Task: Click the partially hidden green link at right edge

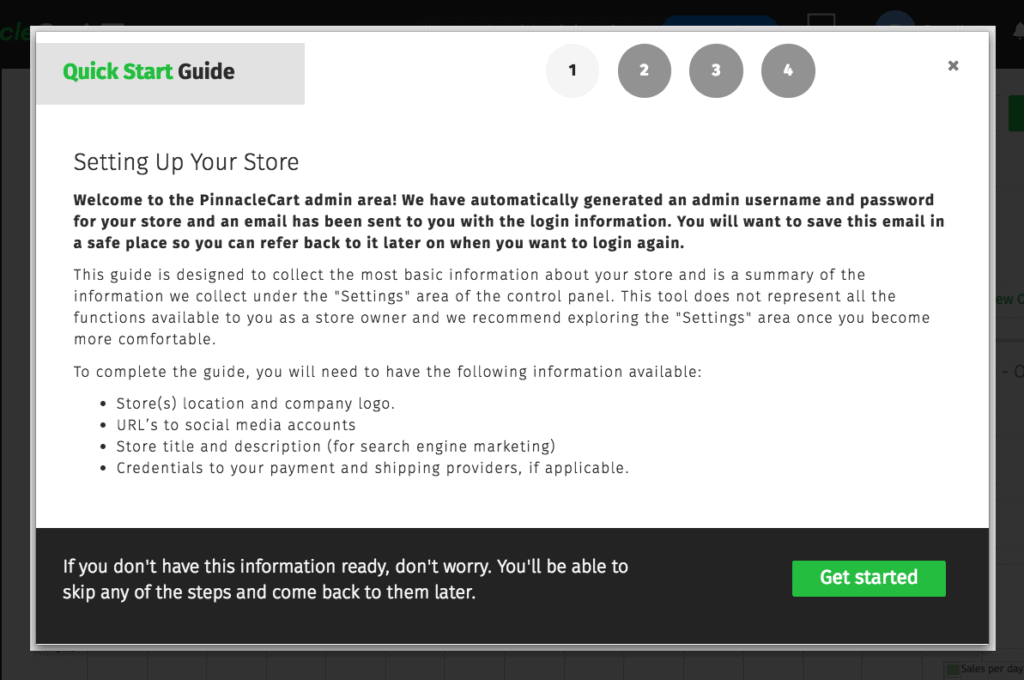Action: point(1010,299)
